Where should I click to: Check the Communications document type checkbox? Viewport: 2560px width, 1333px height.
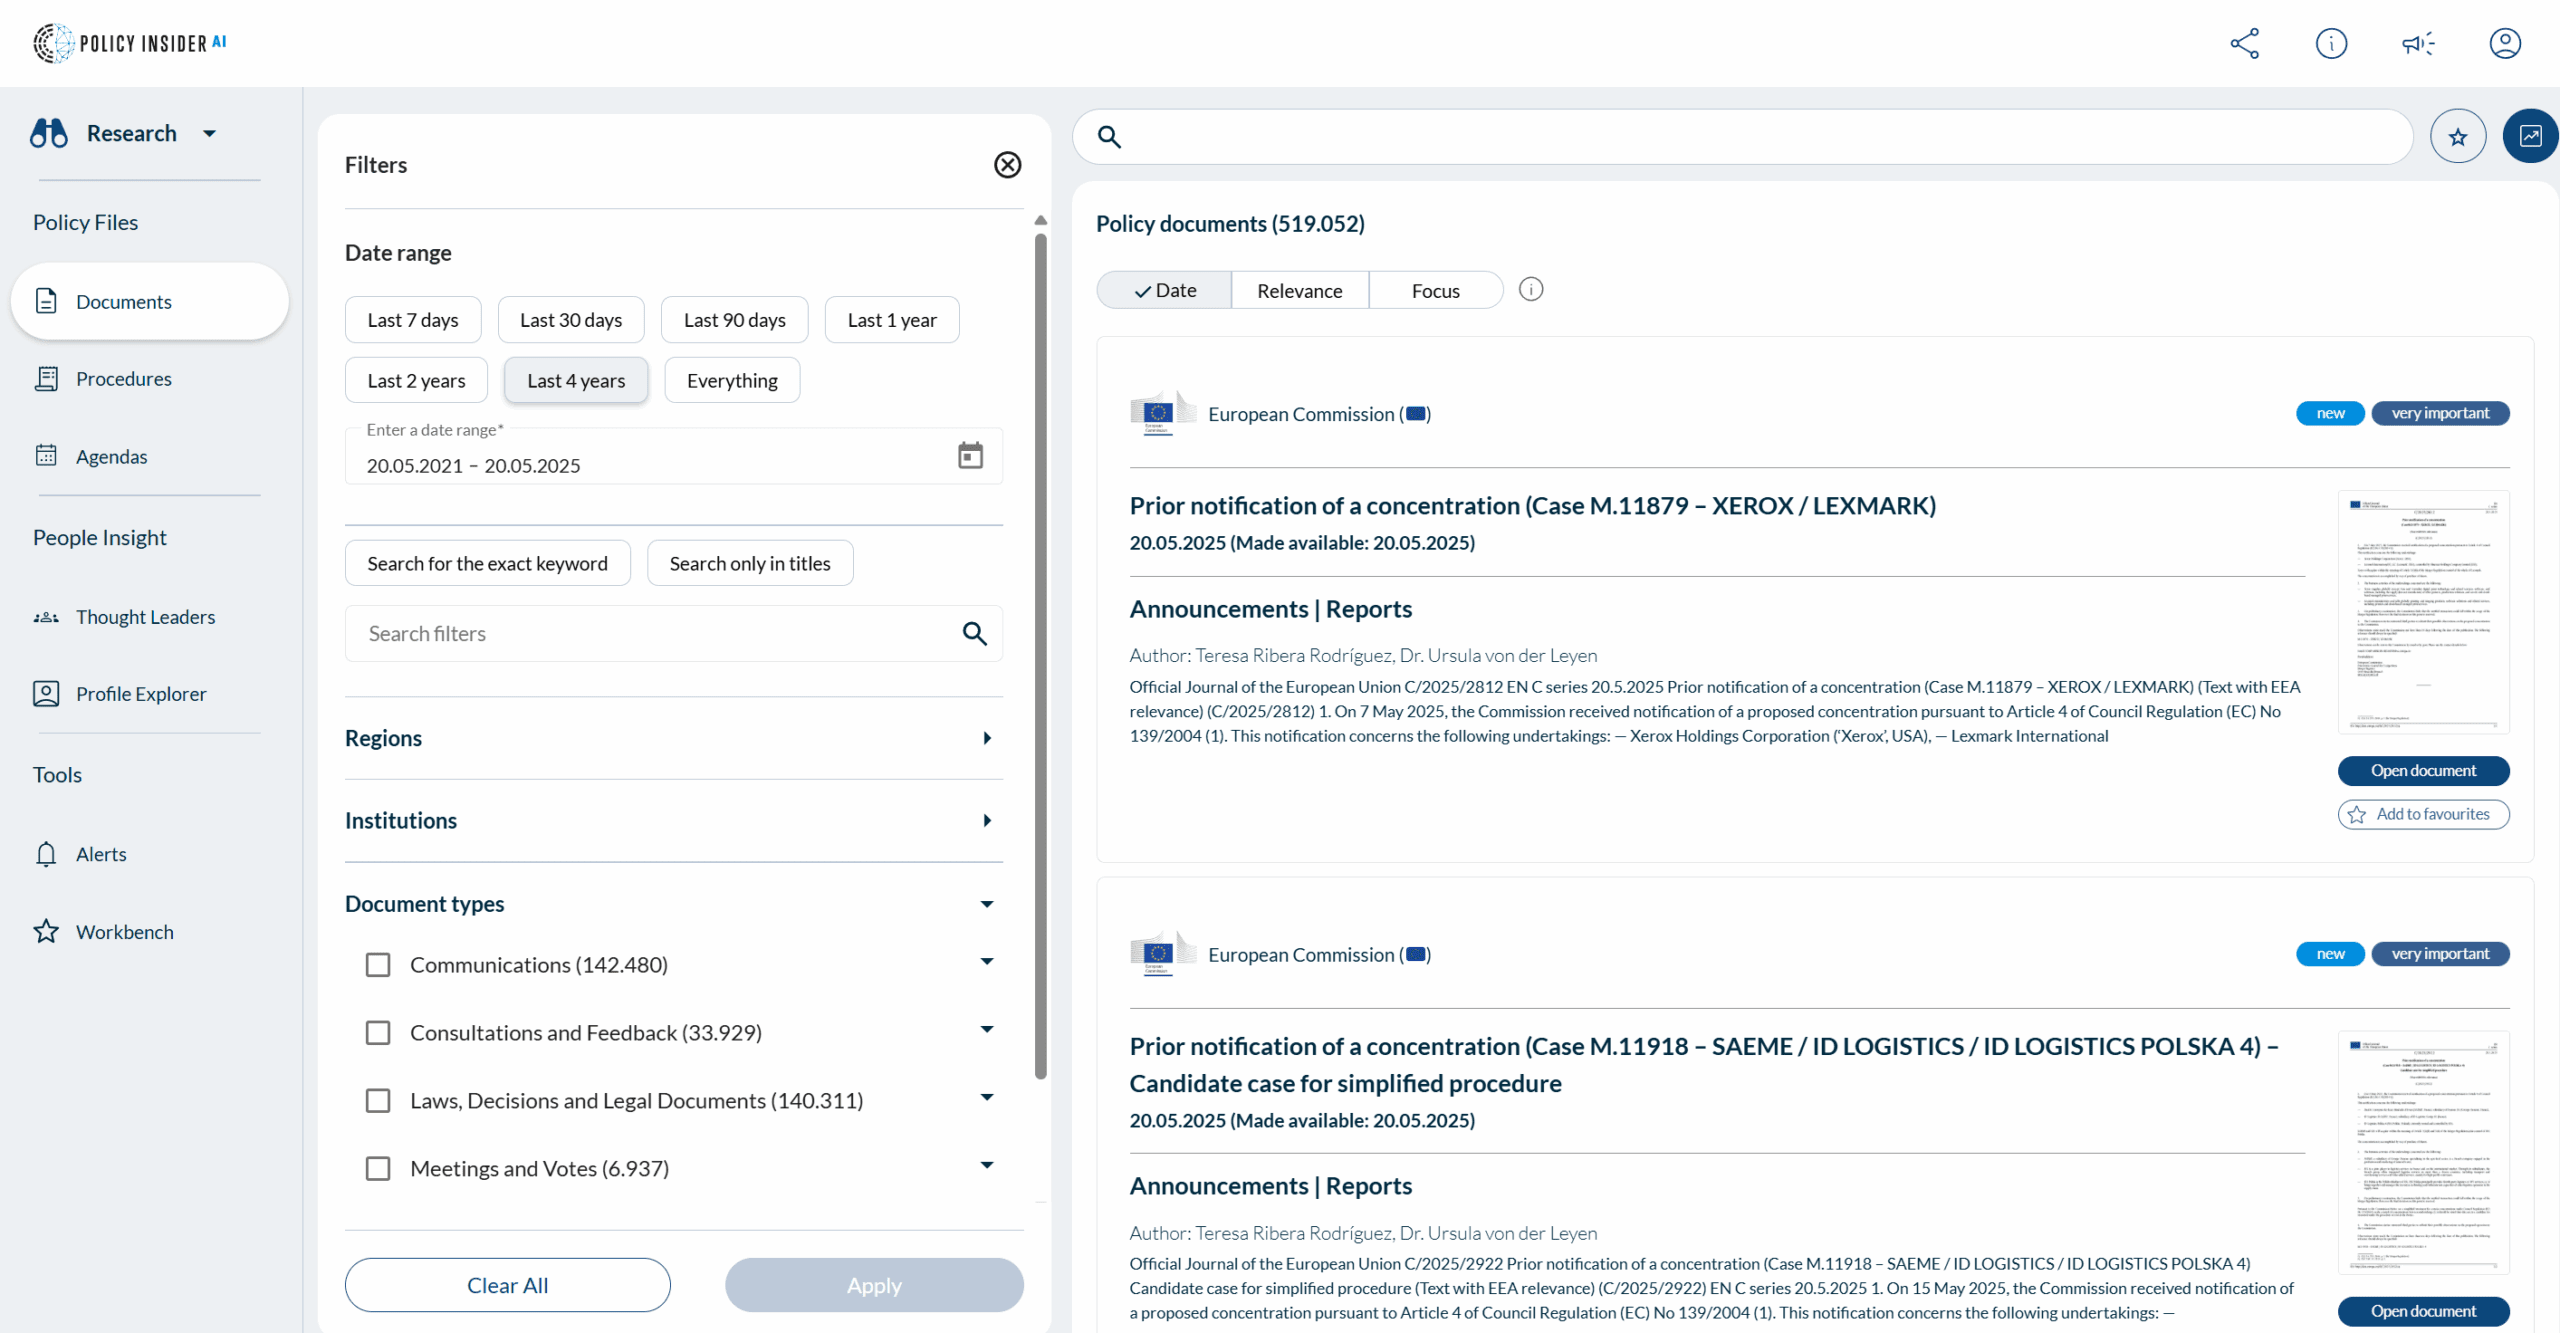tap(378, 965)
